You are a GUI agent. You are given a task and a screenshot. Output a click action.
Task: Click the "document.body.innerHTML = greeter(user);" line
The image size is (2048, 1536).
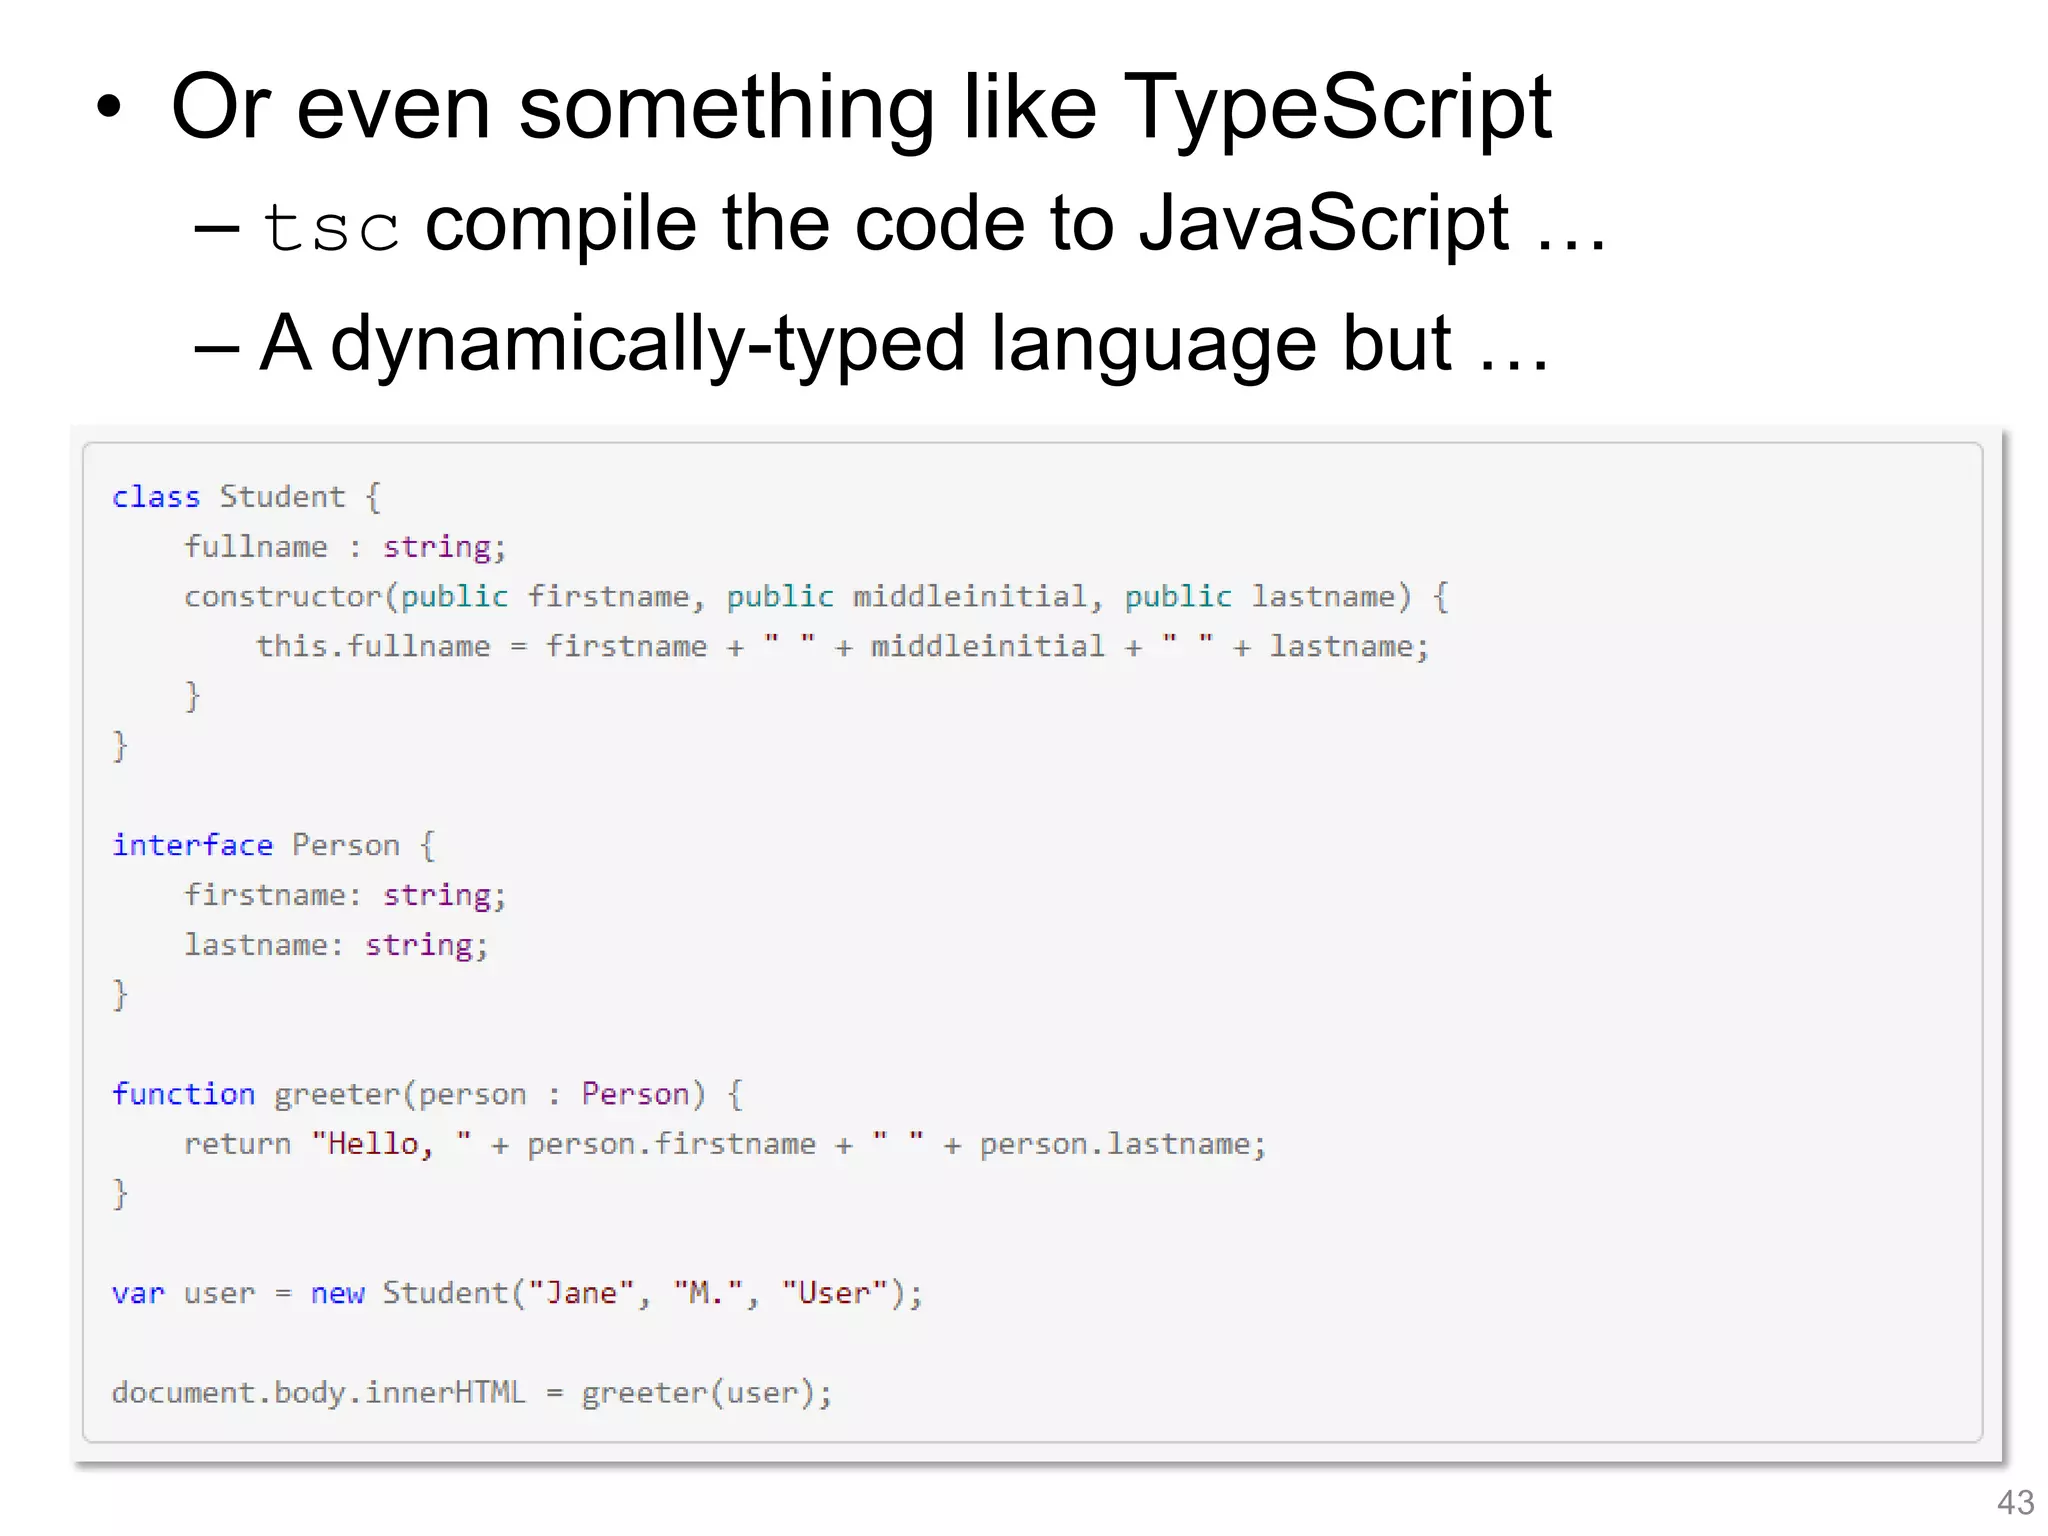[472, 1393]
